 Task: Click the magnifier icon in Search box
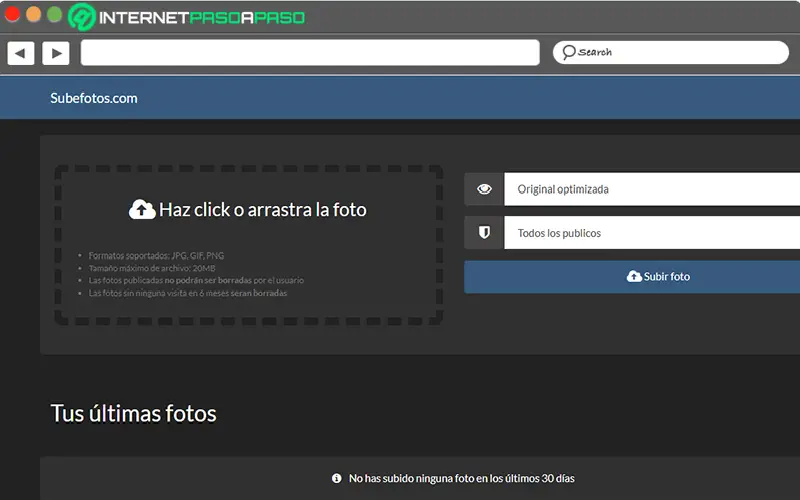[568, 52]
